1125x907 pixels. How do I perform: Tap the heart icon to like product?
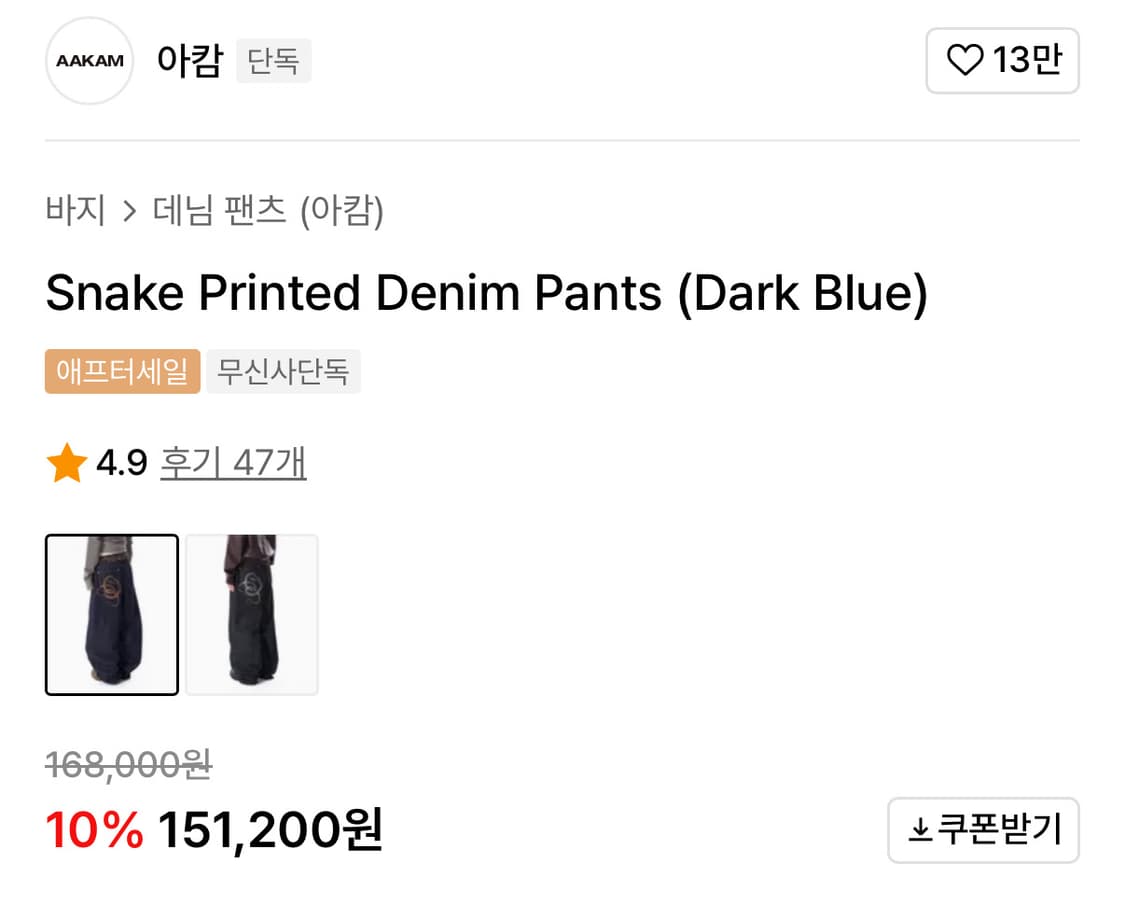point(965,61)
